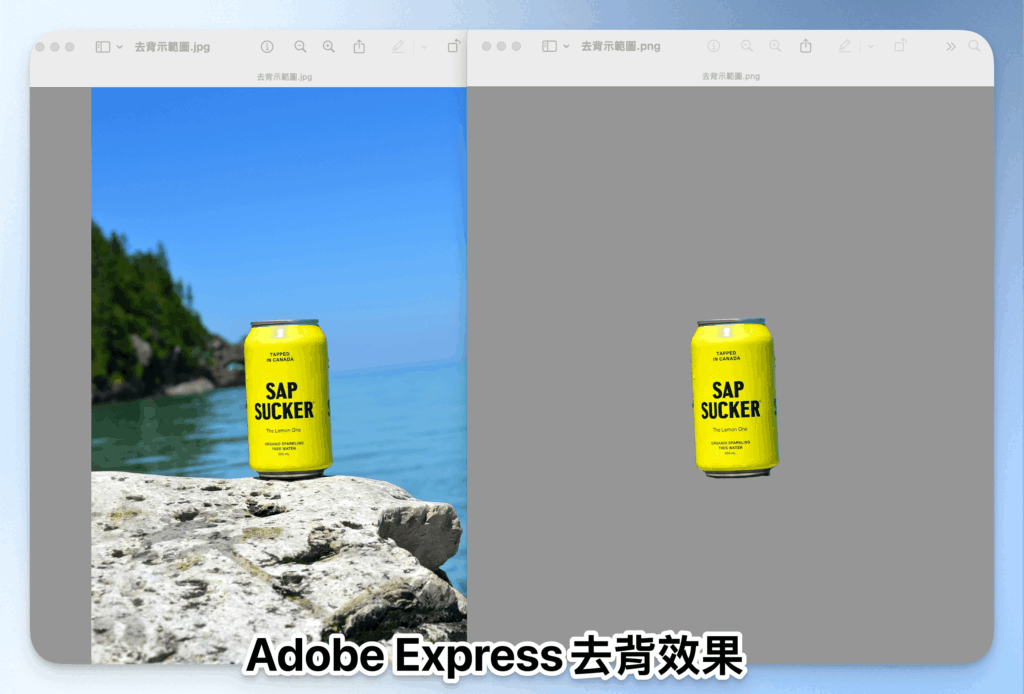Share 去背示範圖.png via the share icon
Screen dimensions: 1024x694
pyautogui.click(x=805, y=46)
